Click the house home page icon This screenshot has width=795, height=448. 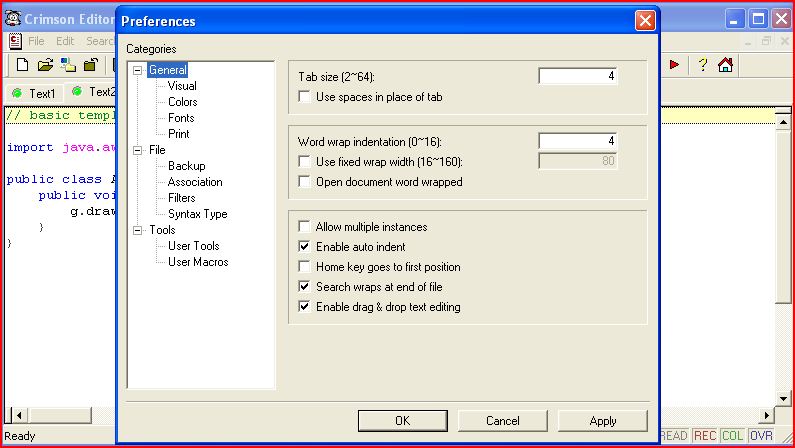(726, 64)
